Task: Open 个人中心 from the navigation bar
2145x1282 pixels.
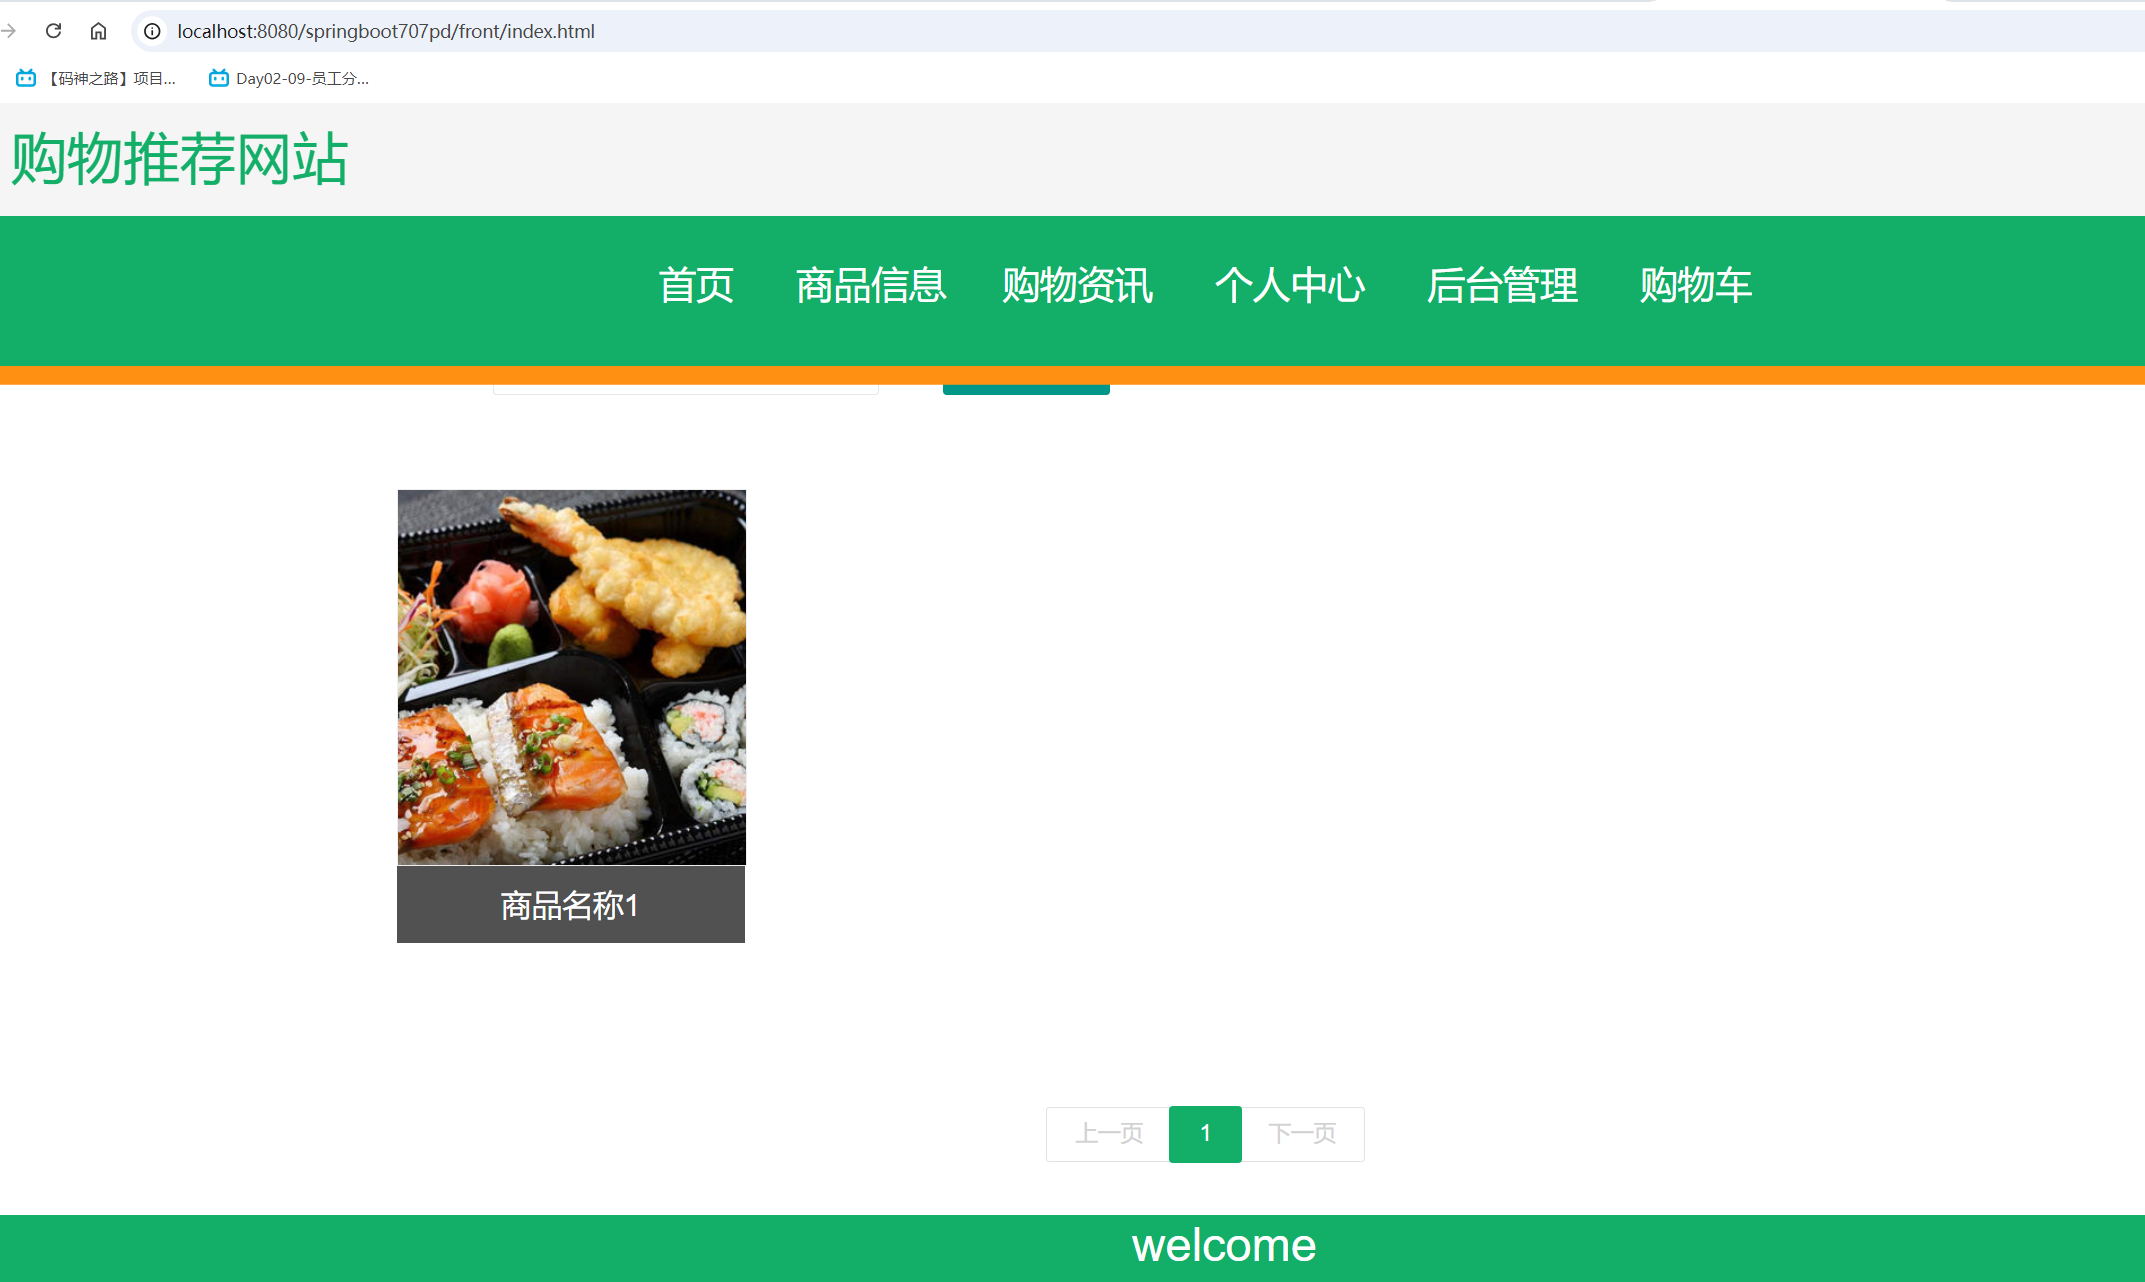Action: pyautogui.click(x=1292, y=287)
